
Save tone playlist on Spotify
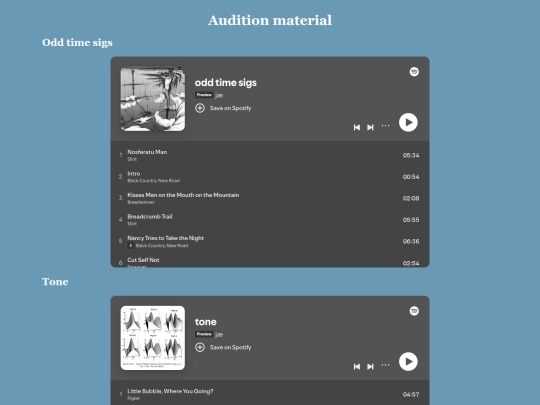pos(223,347)
